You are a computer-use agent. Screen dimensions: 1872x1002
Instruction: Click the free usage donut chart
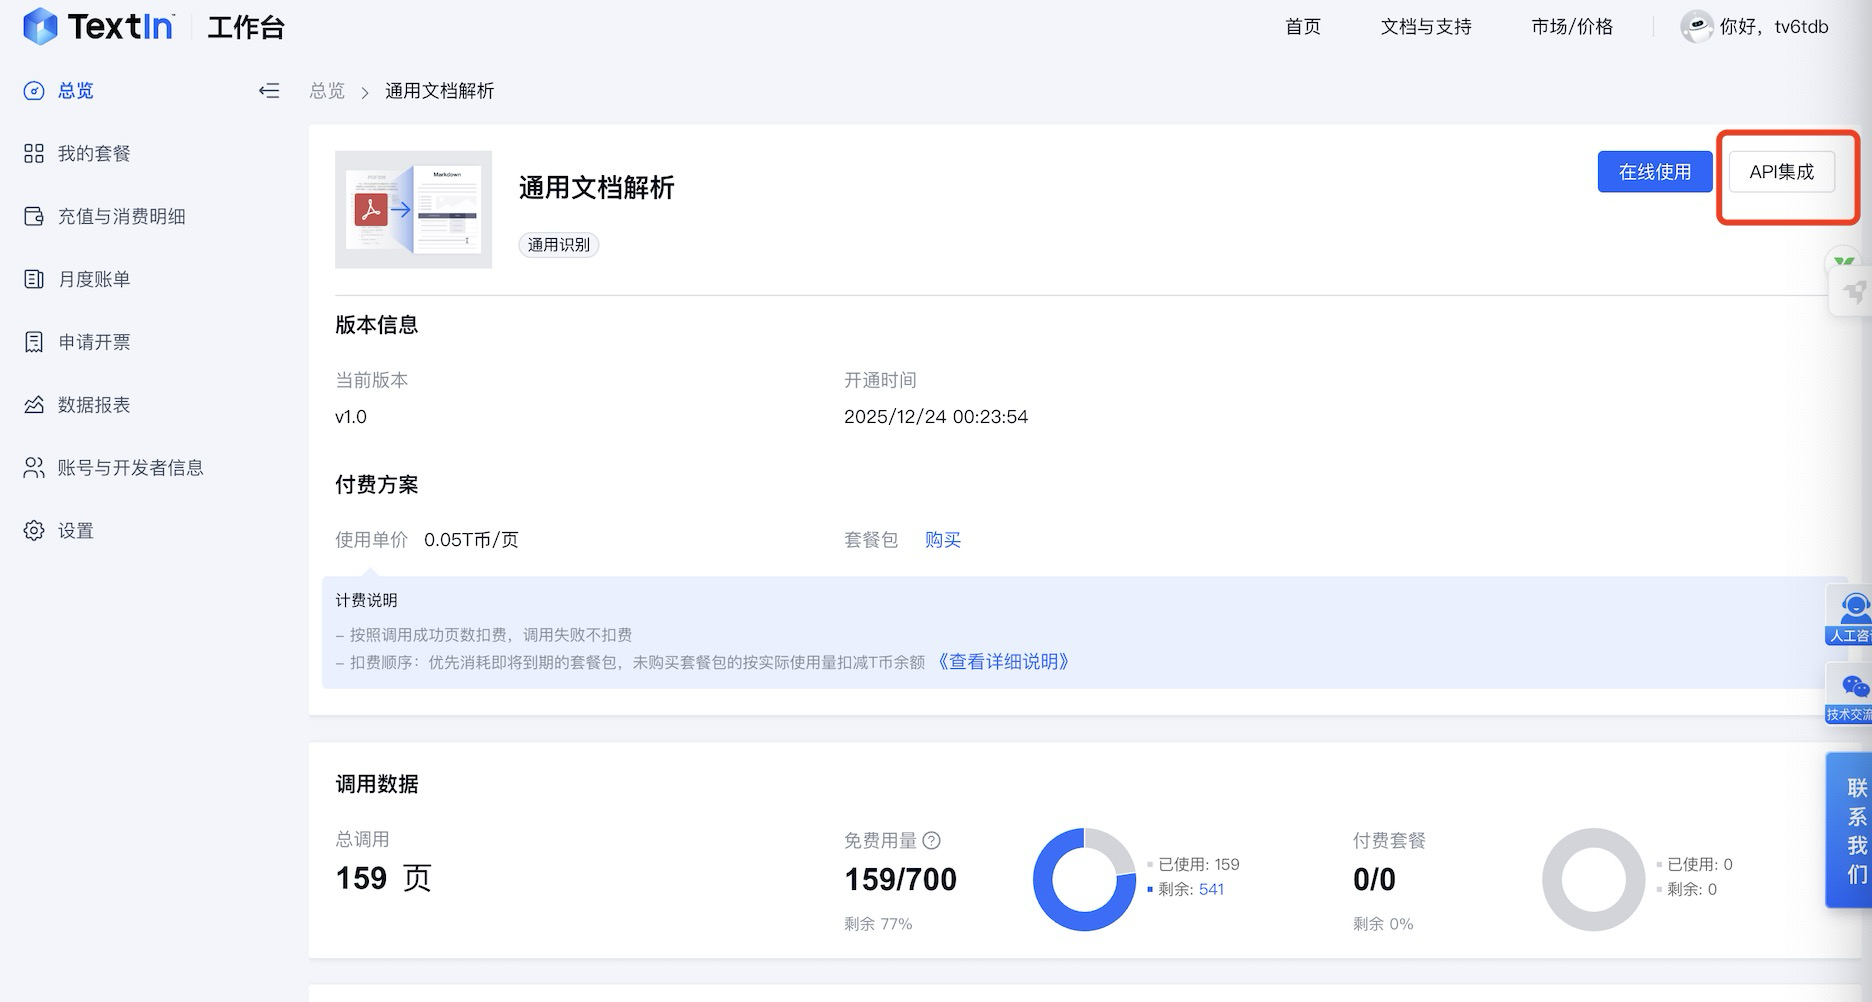1084,879
